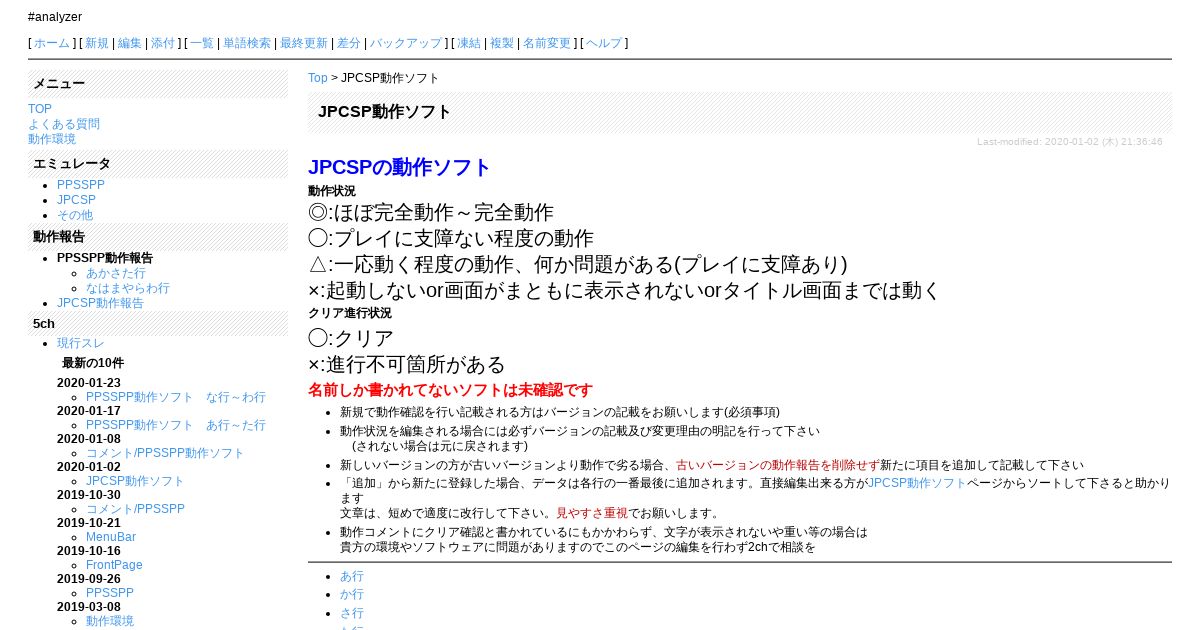Open recent entry JPCSP動作ソフト dated 2020-01-02
Image resolution: width=1200 pixels, height=630 pixels.
[x=135, y=481]
